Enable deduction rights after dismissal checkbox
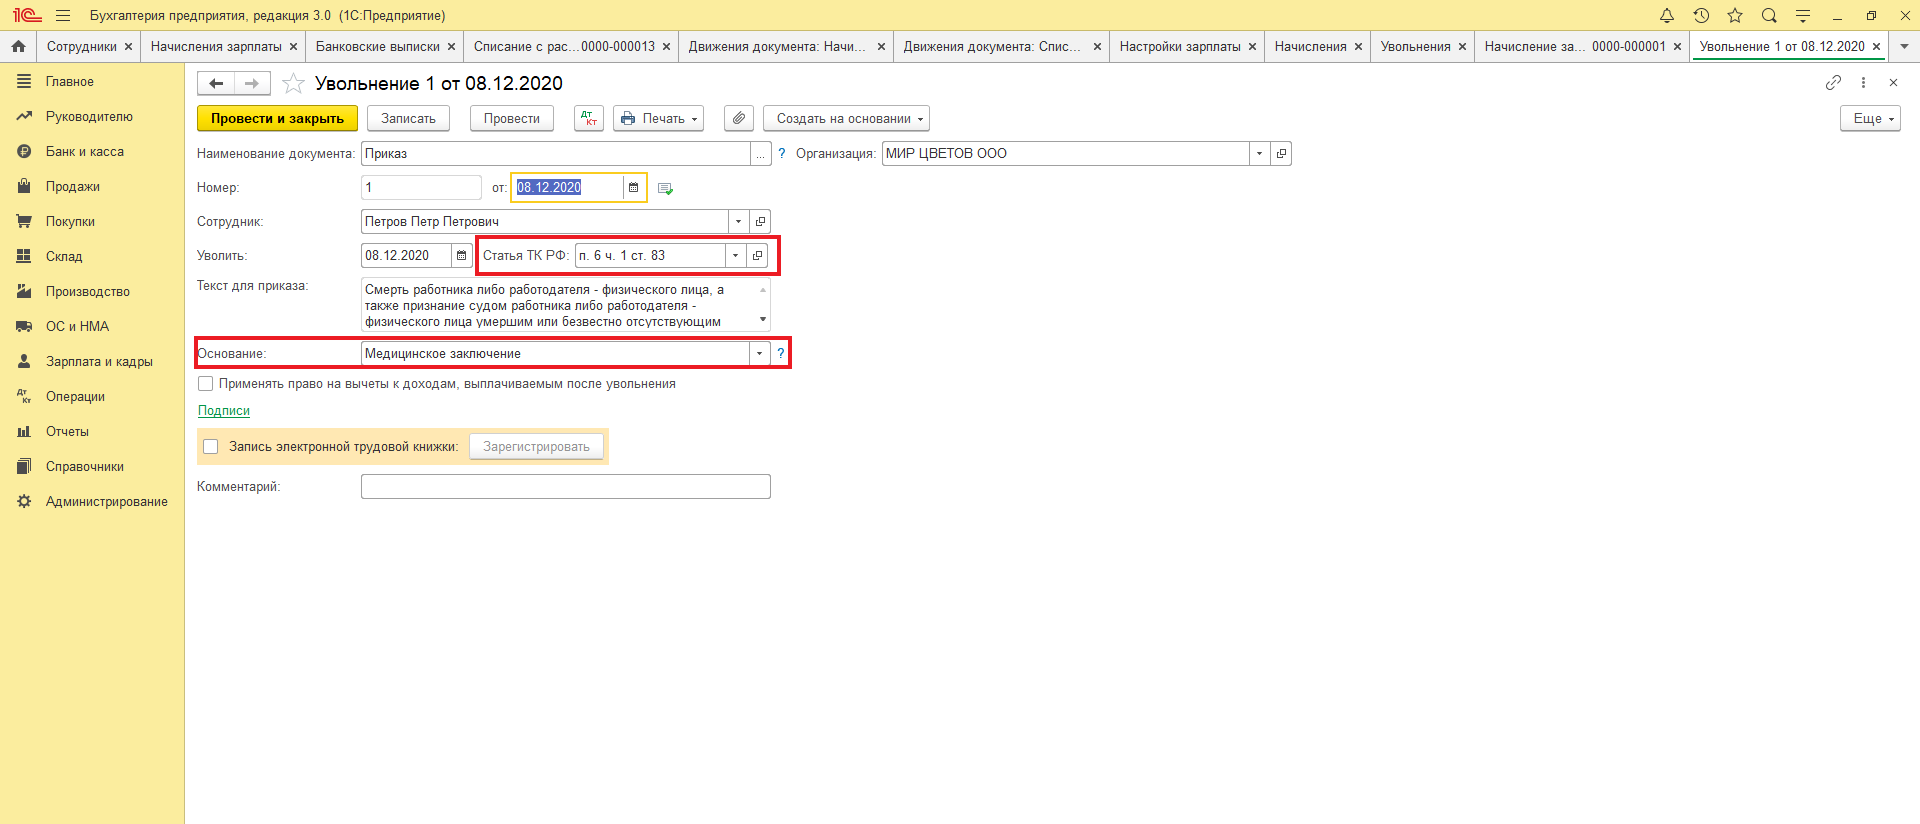Viewport: 1920px width, 824px height. point(206,384)
